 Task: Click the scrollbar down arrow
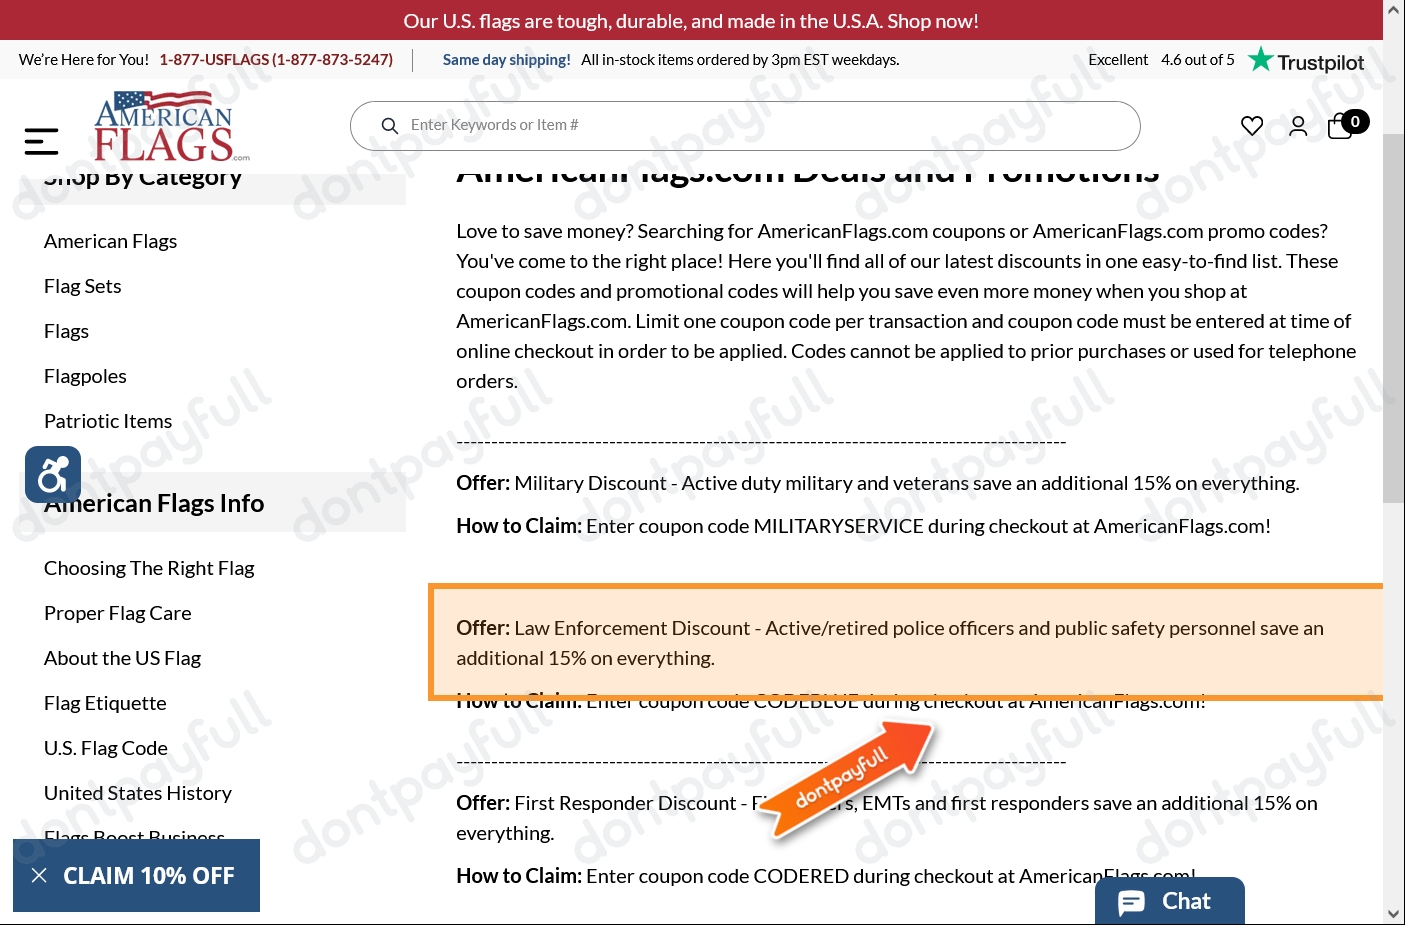(x=1394, y=913)
